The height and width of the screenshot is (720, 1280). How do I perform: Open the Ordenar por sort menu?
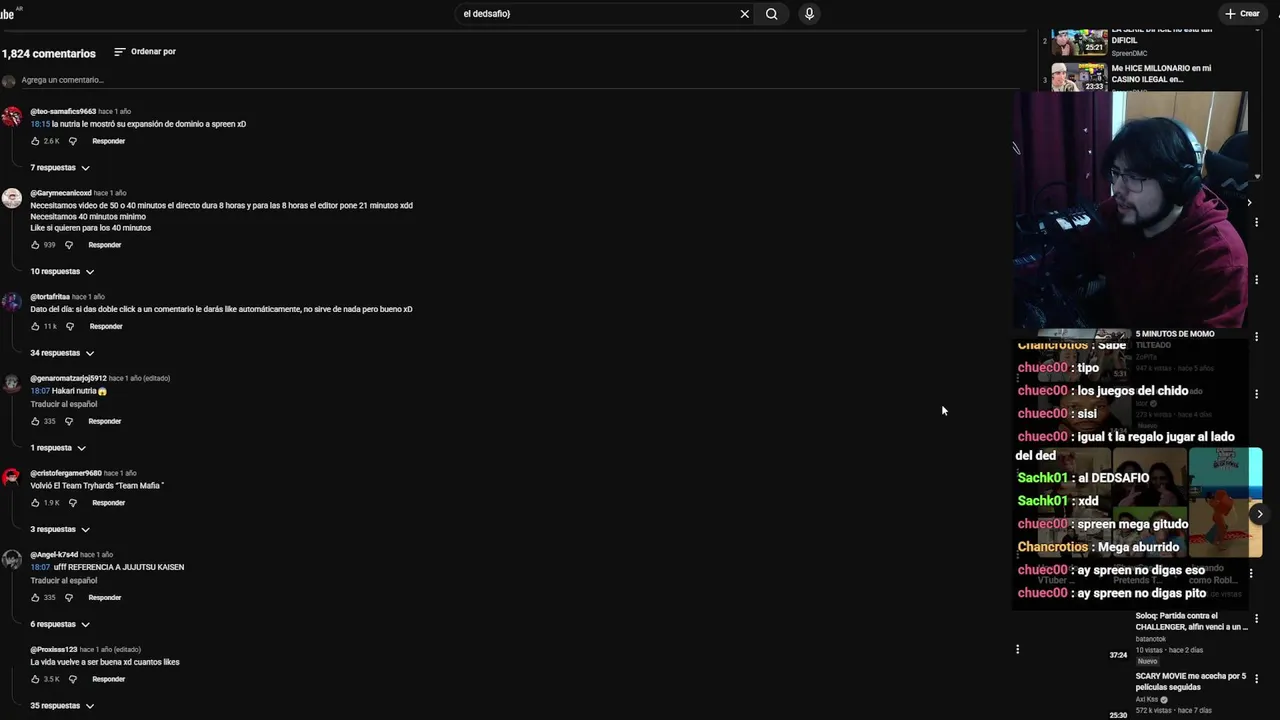pos(145,52)
